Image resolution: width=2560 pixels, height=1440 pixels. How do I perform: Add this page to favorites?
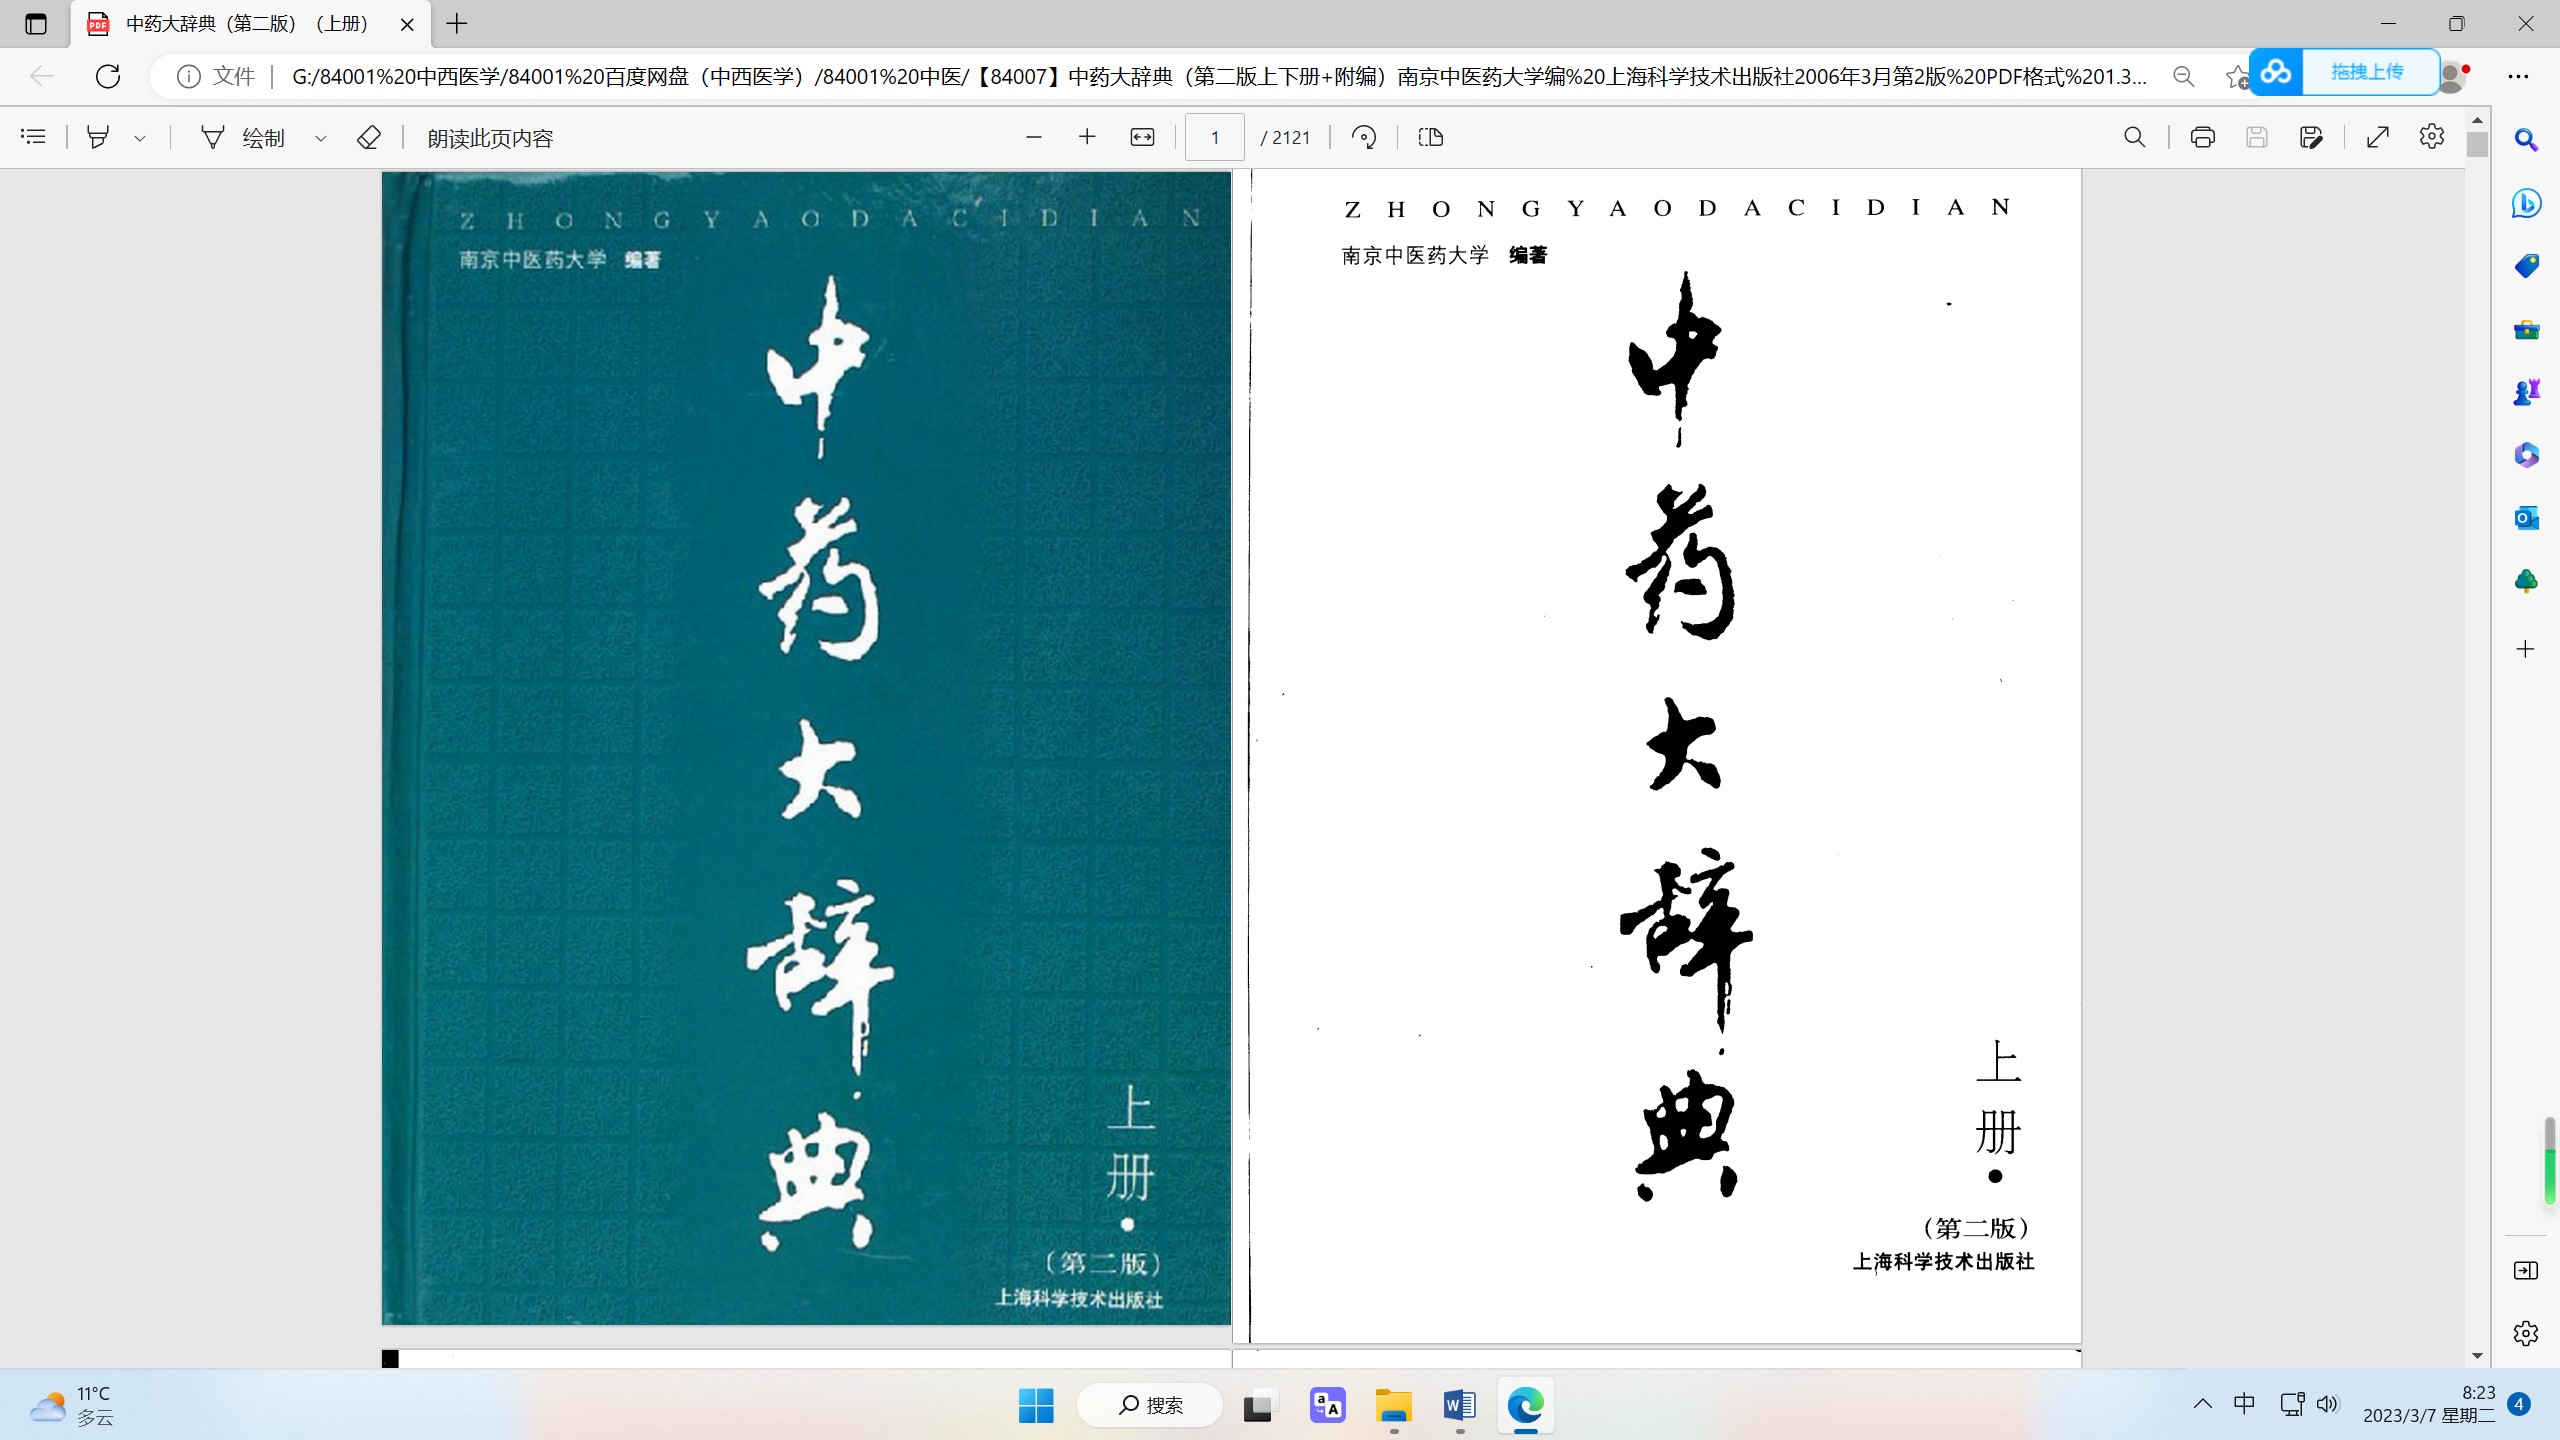(2236, 76)
